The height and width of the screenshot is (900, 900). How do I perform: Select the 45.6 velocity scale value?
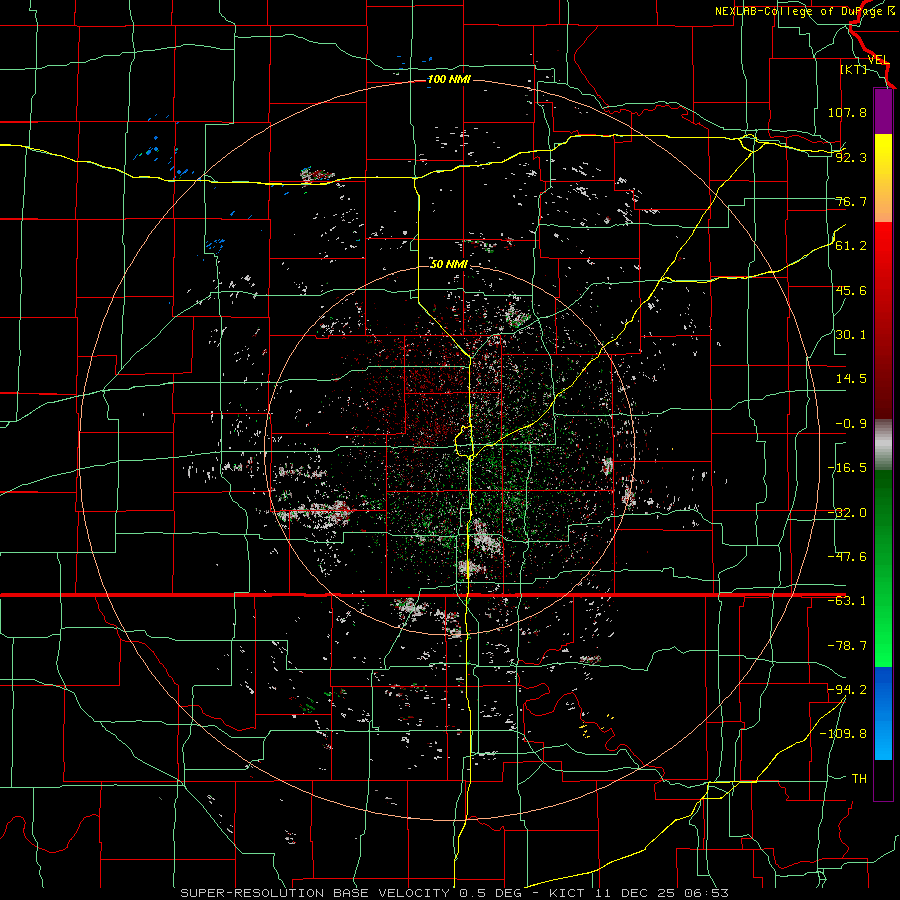click(x=851, y=290)
